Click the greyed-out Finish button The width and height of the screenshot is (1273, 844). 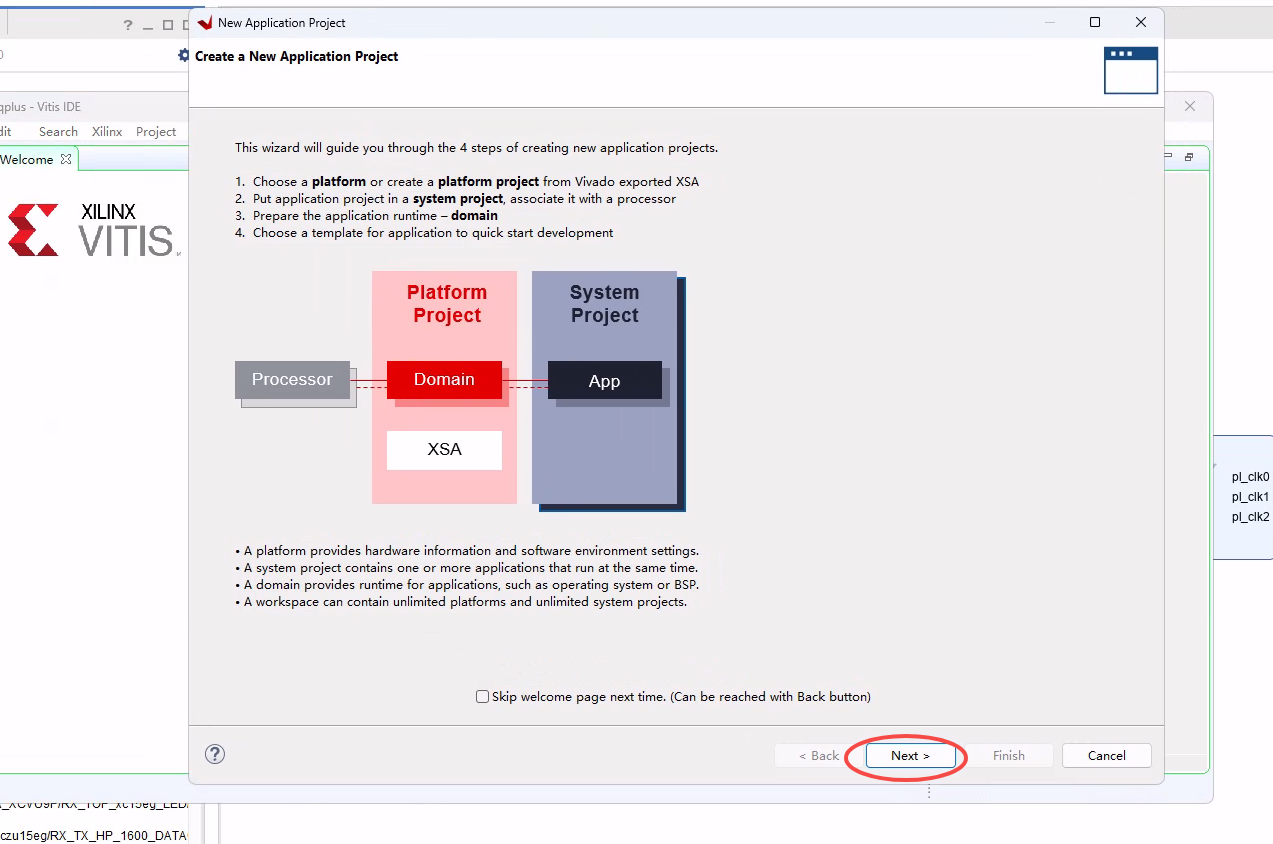[1008, 756]
